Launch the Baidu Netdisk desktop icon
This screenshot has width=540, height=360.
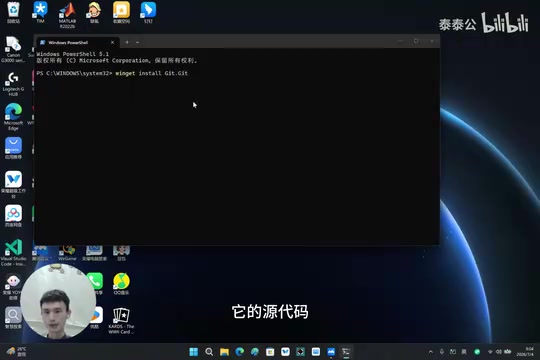[x=13, y=216]
